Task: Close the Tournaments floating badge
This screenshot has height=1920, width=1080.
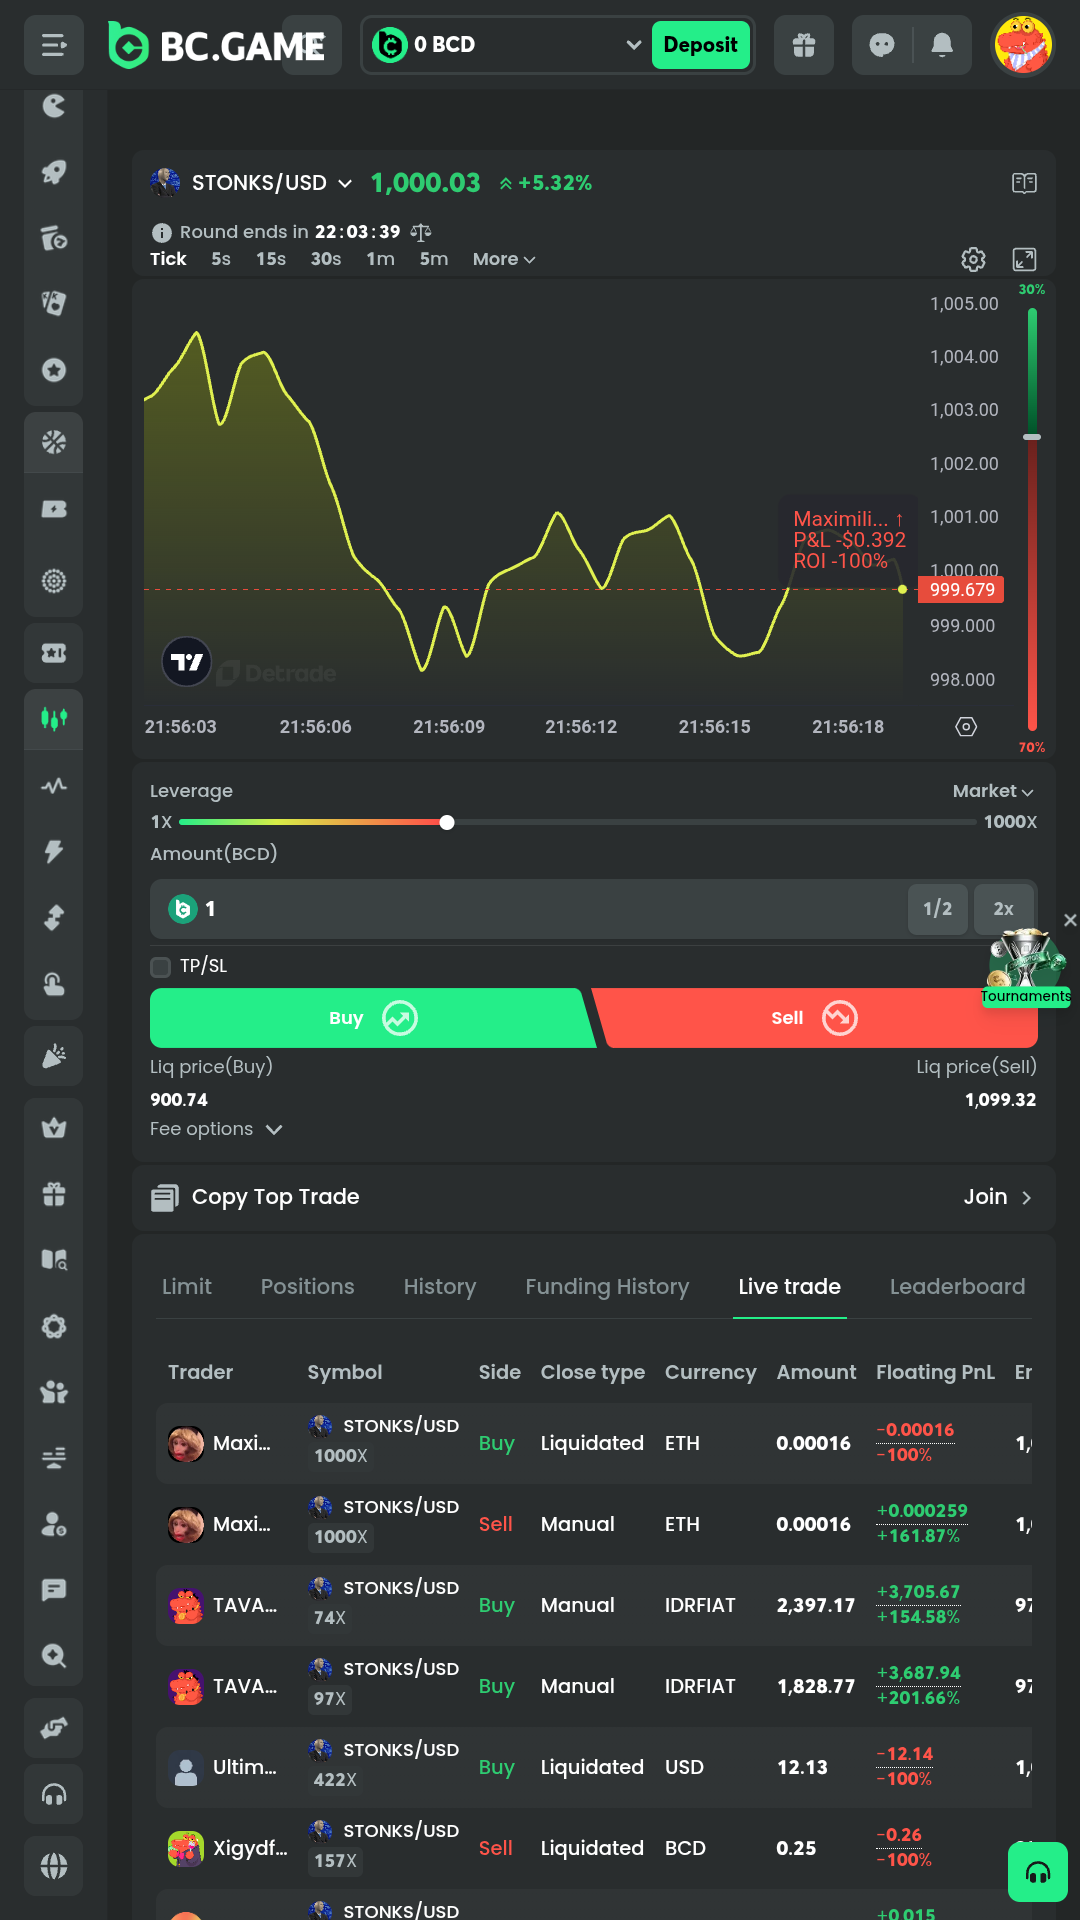Action: click(x=1070, y=920)
